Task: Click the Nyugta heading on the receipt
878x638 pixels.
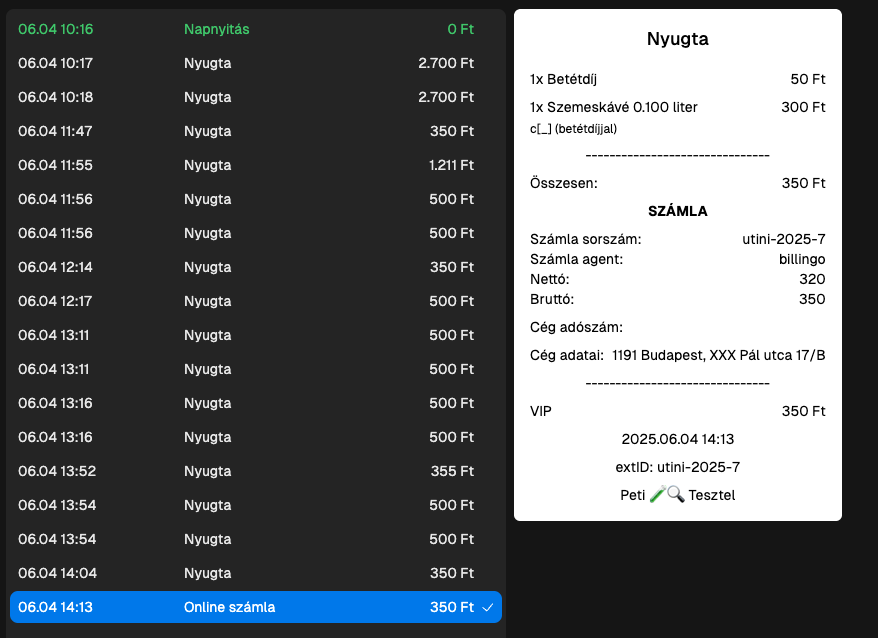Action: coord(677,40)
